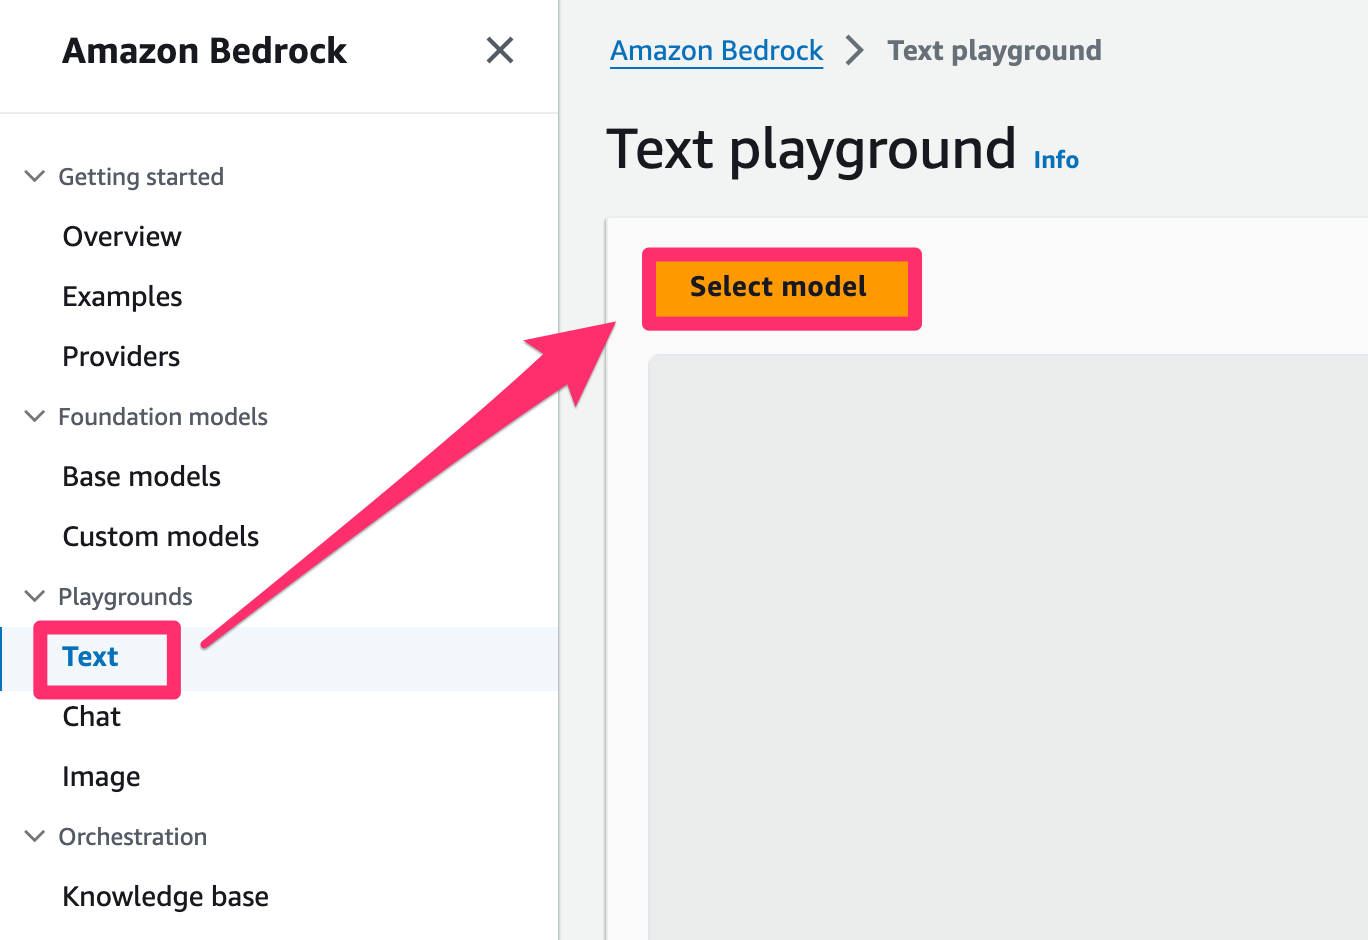Open the Base models page
The height and width of the screenshot is (940, 1368).
pyautogui.click(x=141, y=476)
